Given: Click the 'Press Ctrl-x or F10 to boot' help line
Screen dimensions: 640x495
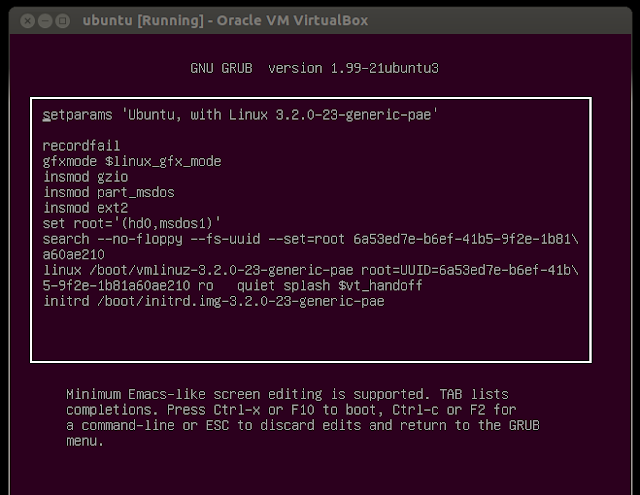Looking at the screenshot, I should [291, 410].
